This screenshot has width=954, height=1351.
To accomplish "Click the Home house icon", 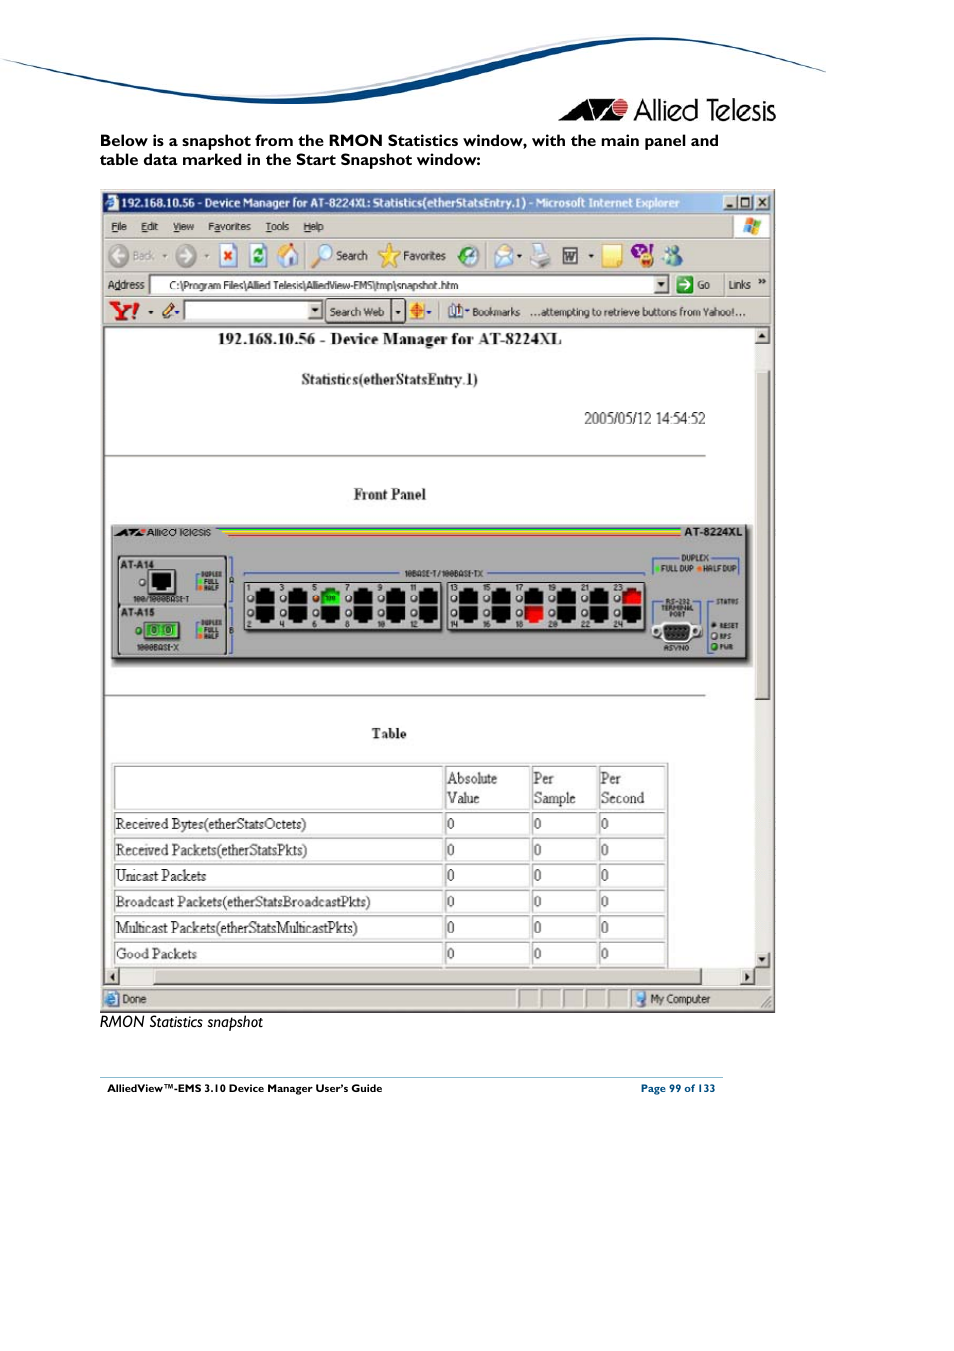I will (x=288, y=256).
